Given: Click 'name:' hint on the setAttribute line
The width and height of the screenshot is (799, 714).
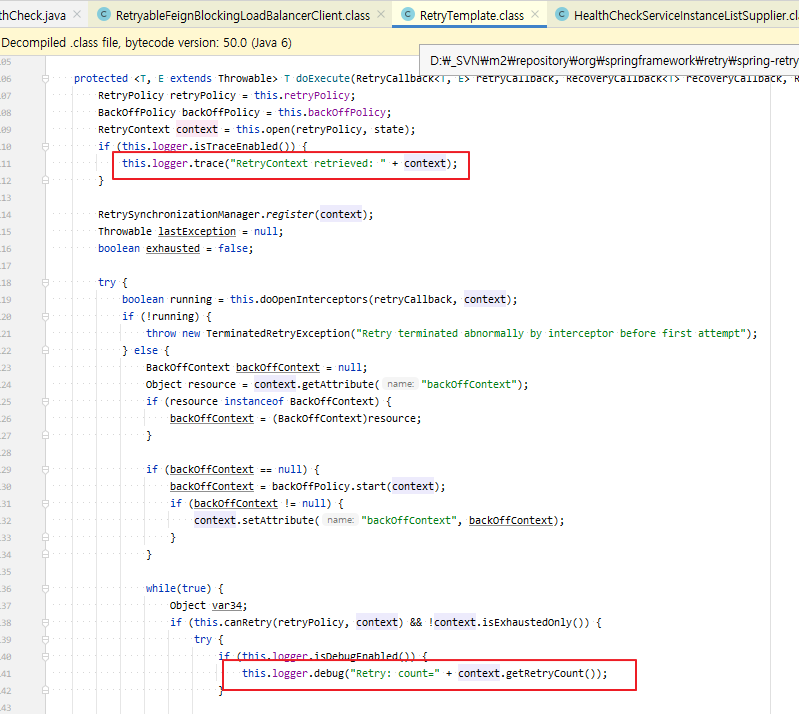Looking at the screenshot, I should [x=340, y=520].
